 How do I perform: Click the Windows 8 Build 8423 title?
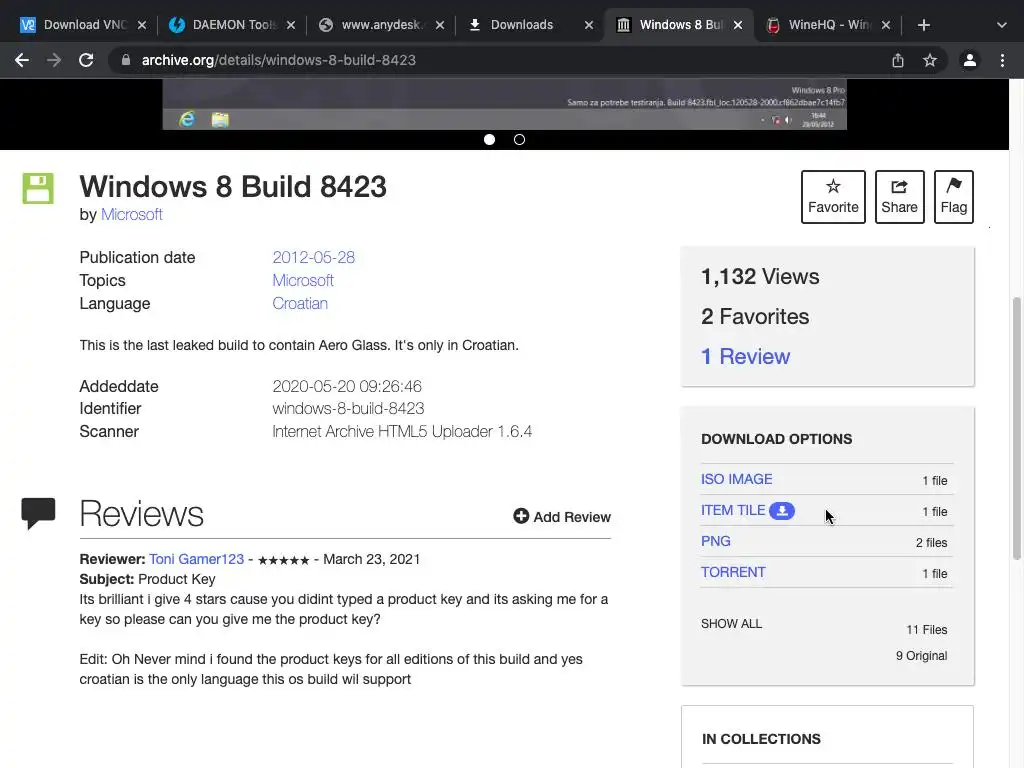pyautogui.click(x=233, y=187)
